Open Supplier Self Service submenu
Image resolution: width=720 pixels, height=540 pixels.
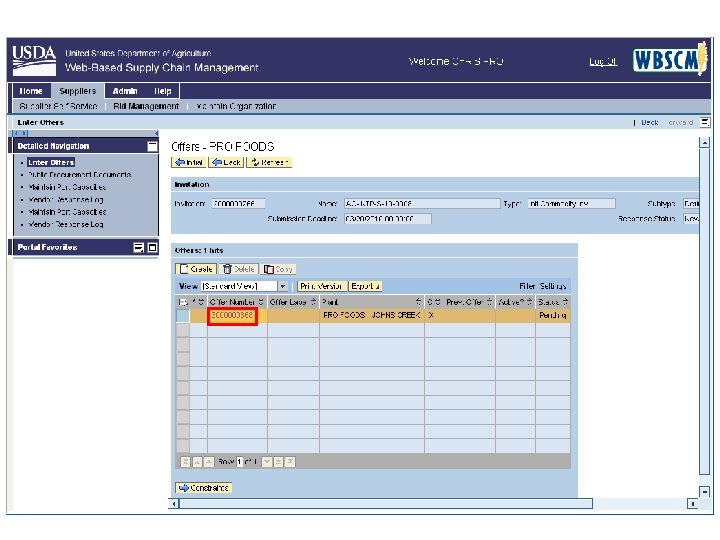pos(58,106)
